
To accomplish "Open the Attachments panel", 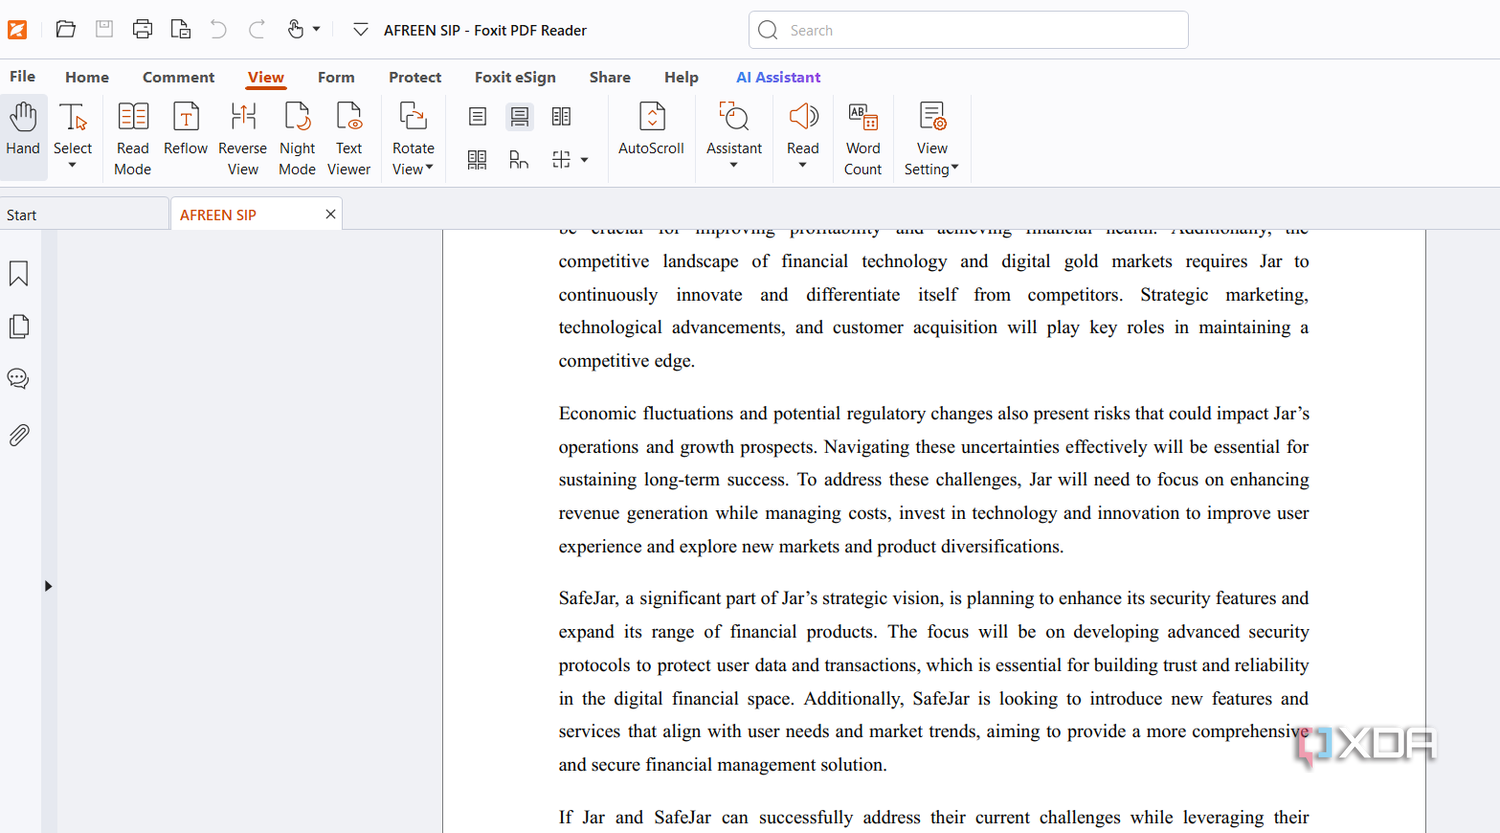I will pyautogui.click(x=19, y=435).
